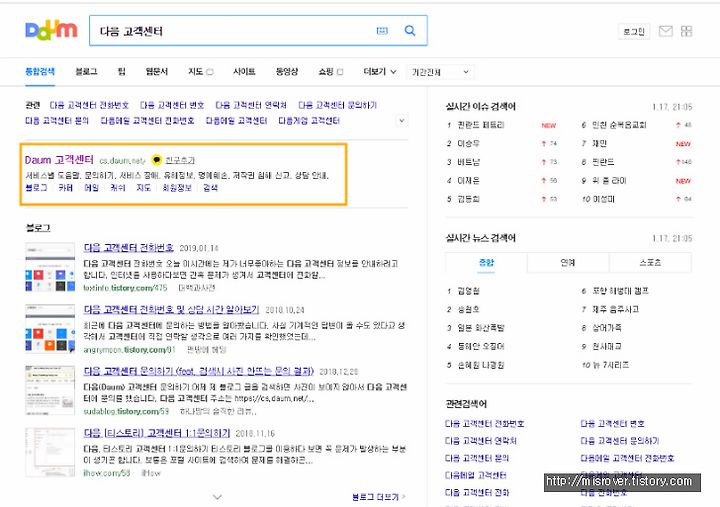Click news term 상어가족
The width and height of the screenshot is (720, 507).
pos(607,328)
